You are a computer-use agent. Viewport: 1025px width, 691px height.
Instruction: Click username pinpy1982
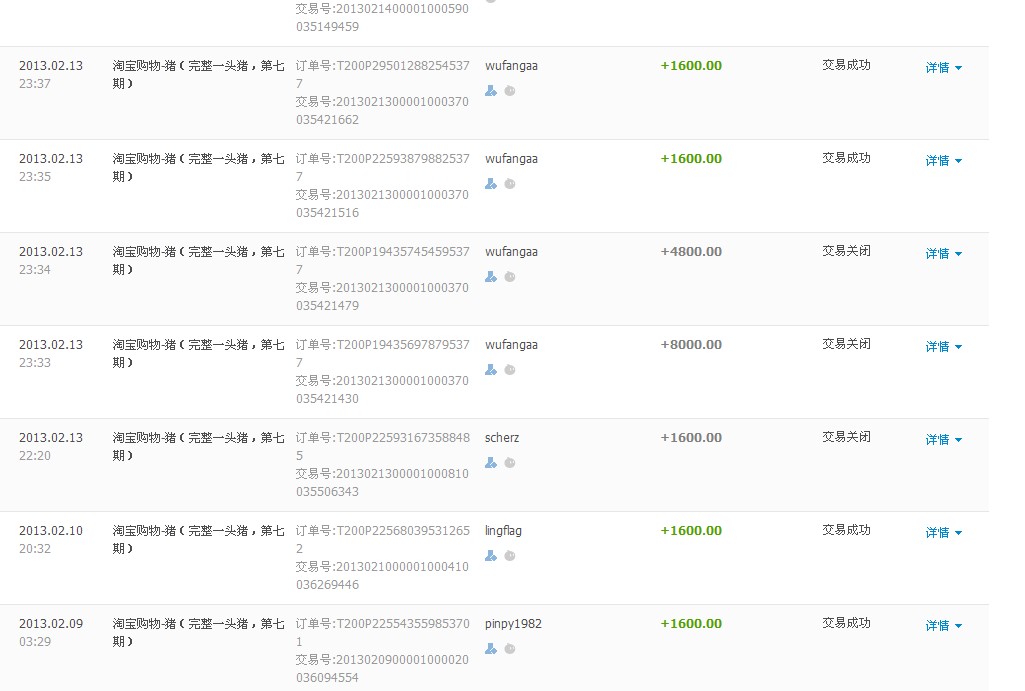click(x=513, y=624)
